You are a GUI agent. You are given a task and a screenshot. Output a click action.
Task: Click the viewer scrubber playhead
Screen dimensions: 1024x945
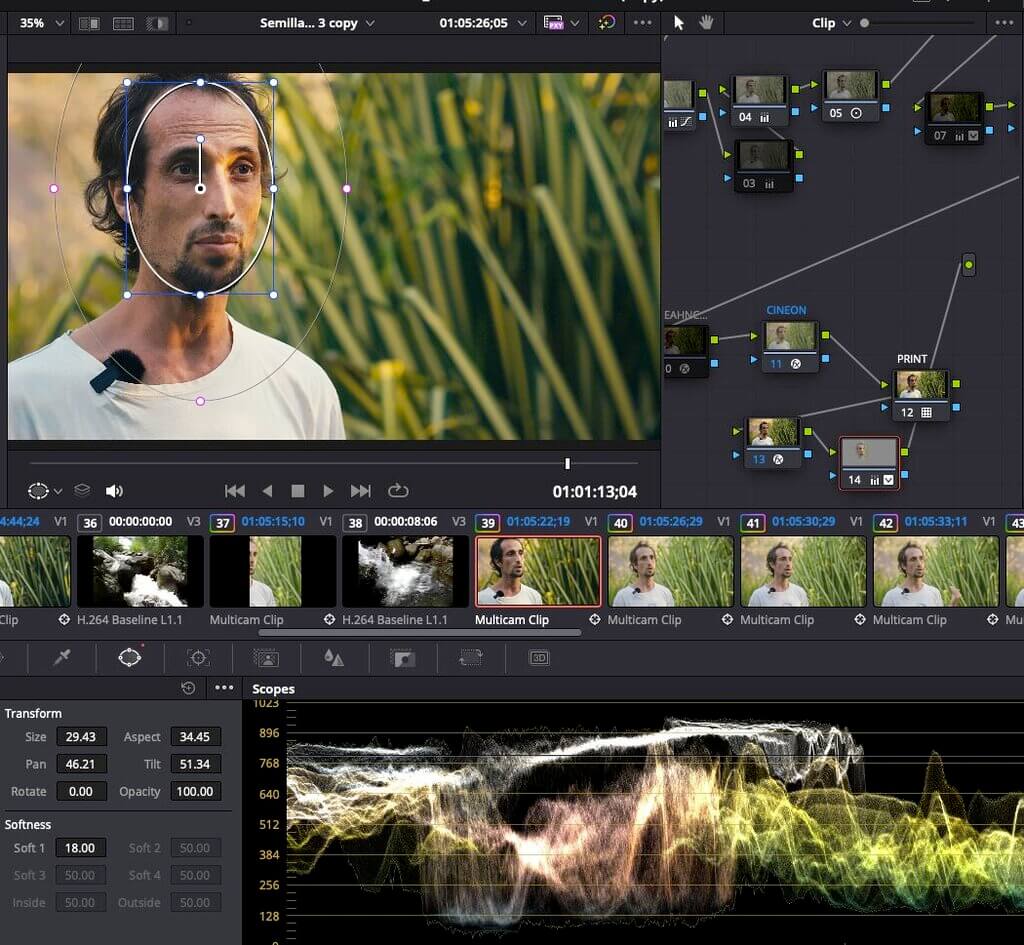(x=567, y=463)
